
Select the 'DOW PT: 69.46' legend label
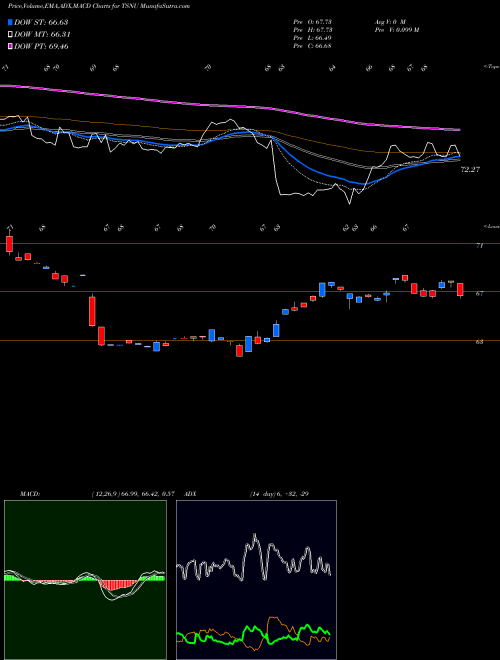[41, 46]
